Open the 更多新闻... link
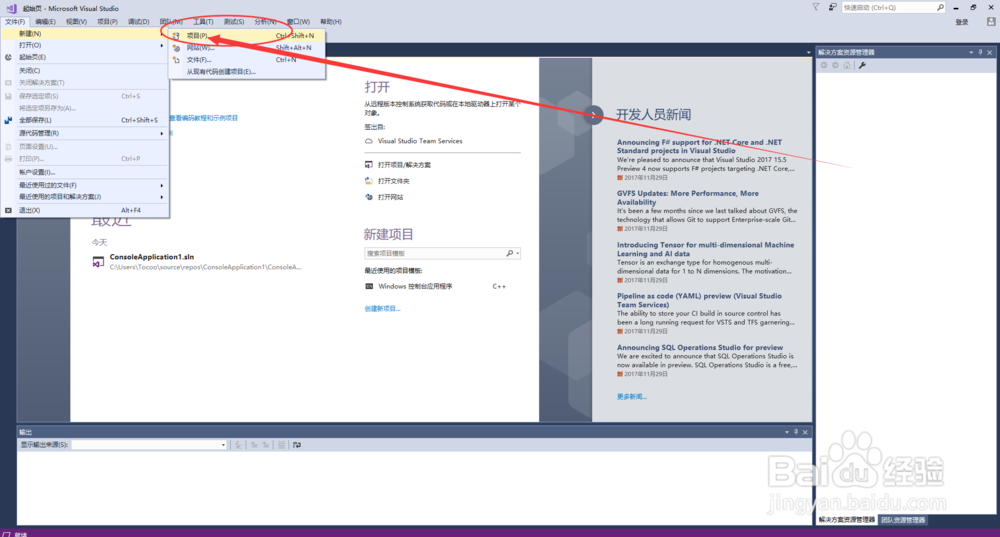This screenshot has width=1000, height=537. [631, 397]
